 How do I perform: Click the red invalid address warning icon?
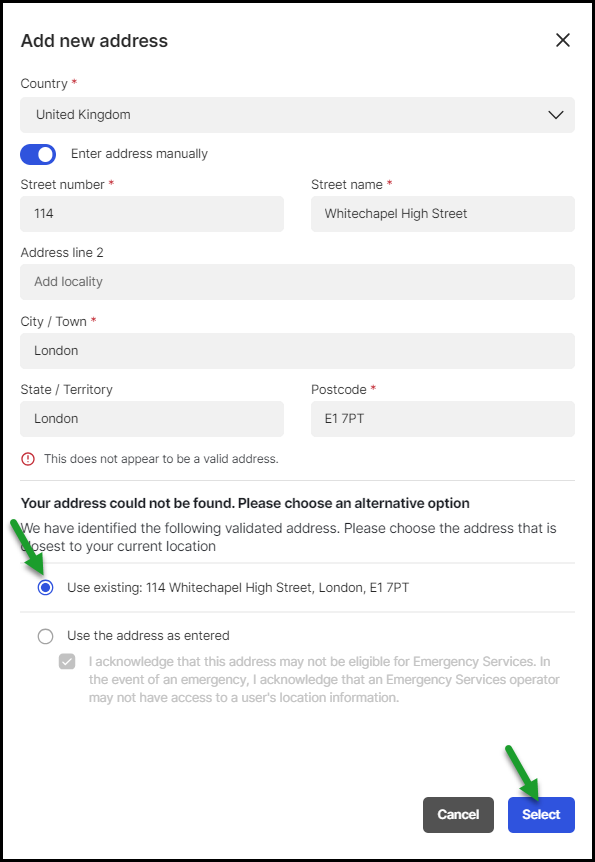(27, 459)
